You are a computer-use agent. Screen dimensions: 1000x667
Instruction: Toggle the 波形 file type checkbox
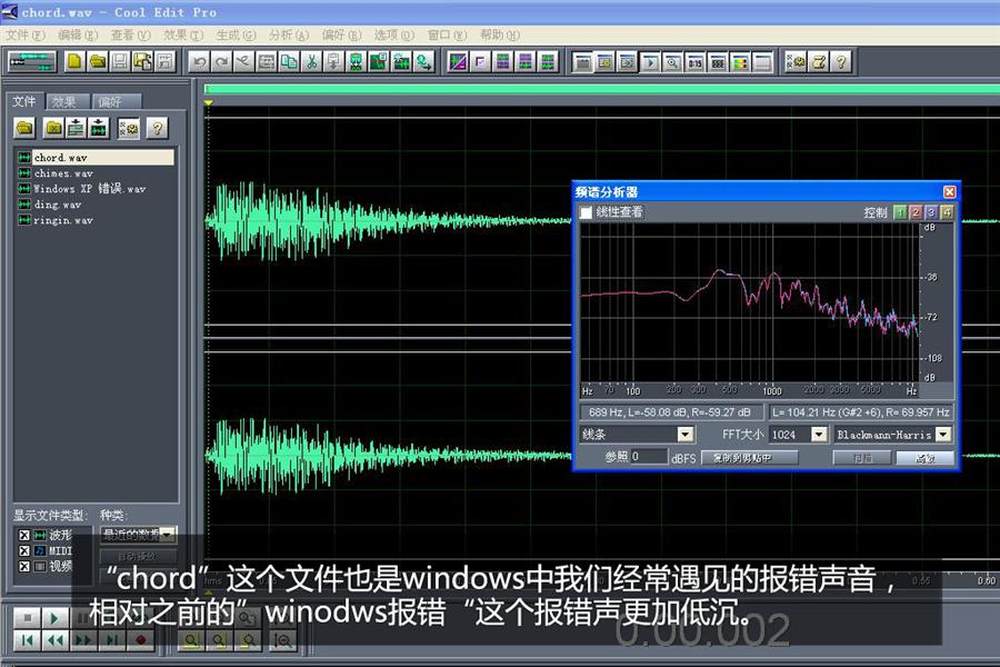(24, 535)
